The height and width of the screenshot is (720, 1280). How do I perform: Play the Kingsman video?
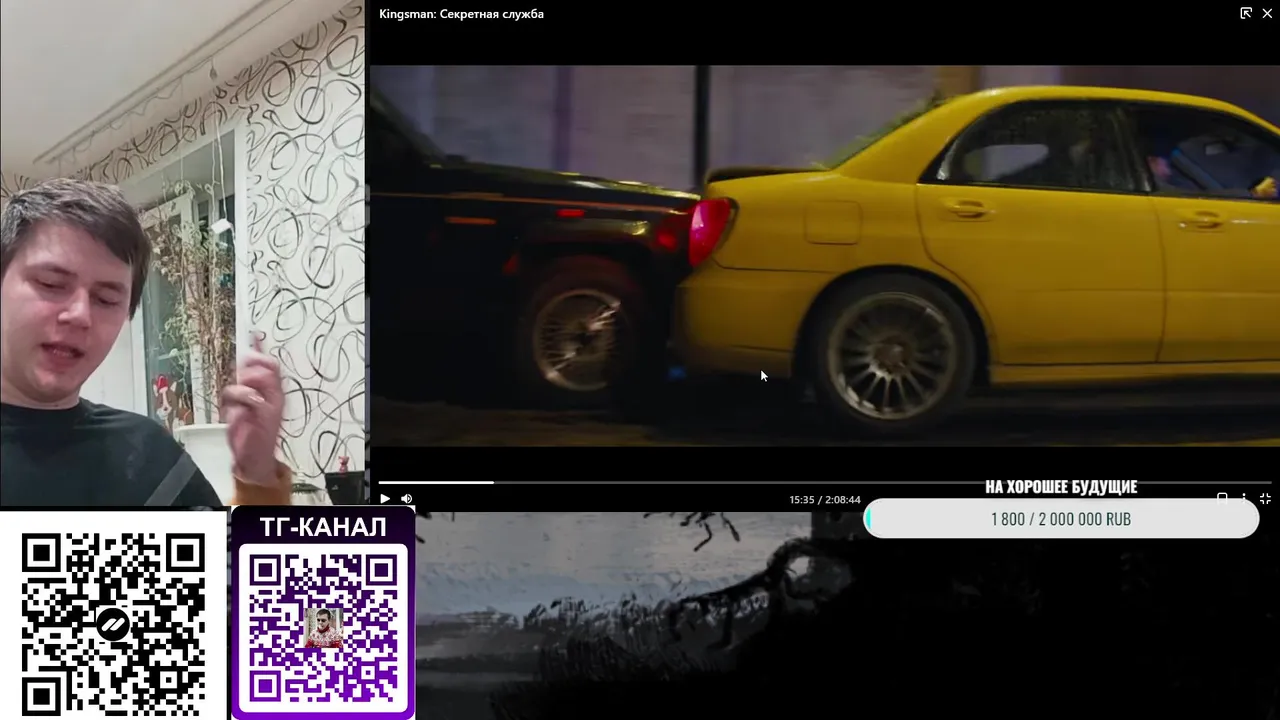[x=385, y=498]
